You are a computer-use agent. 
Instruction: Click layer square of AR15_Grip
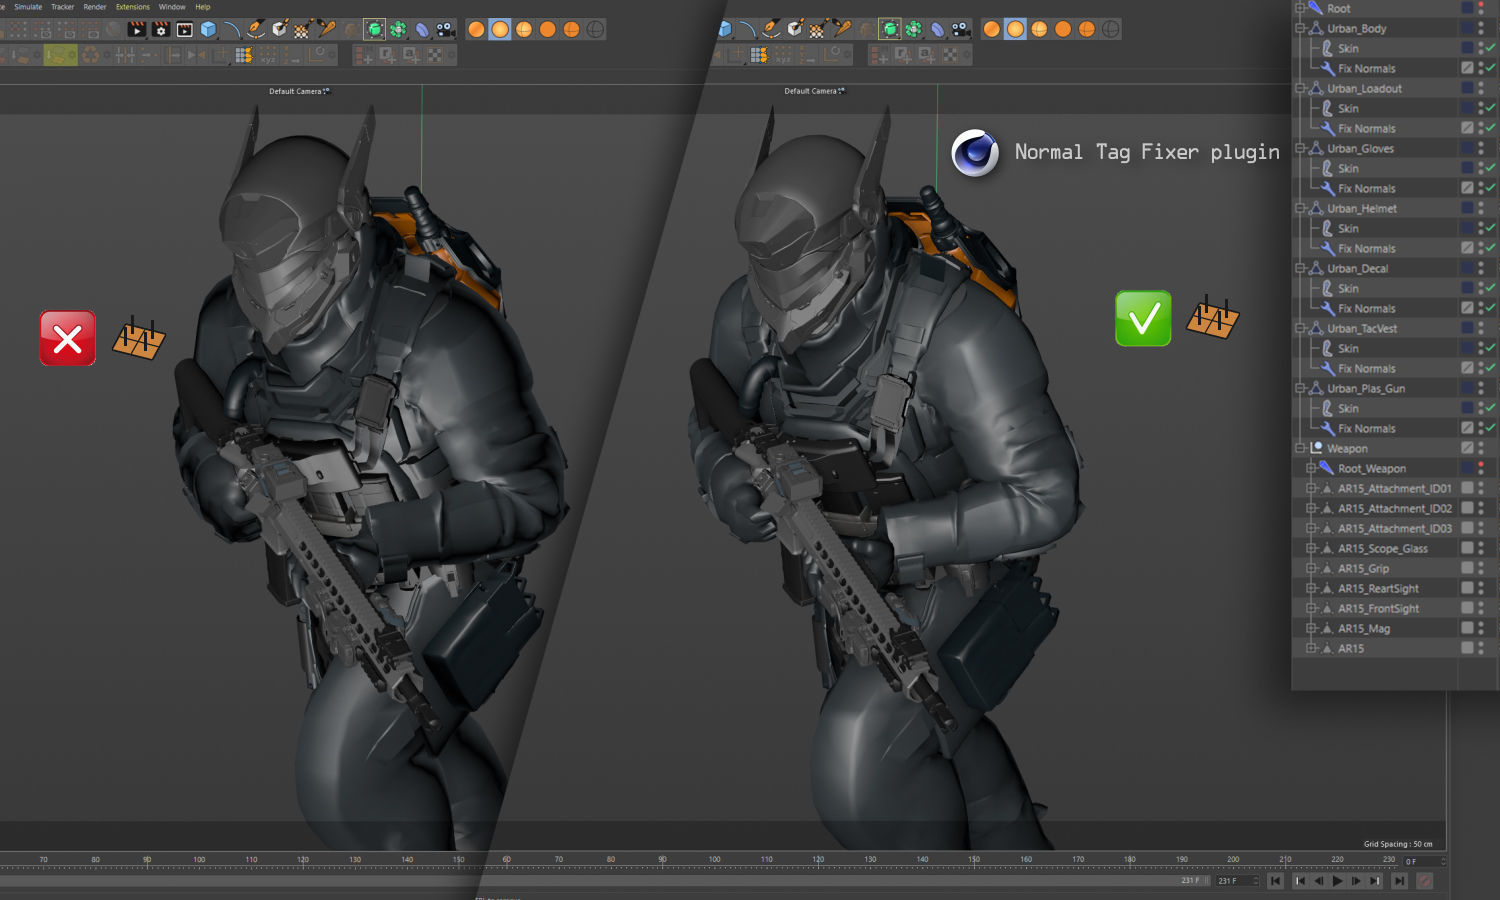coord(1467,568)
